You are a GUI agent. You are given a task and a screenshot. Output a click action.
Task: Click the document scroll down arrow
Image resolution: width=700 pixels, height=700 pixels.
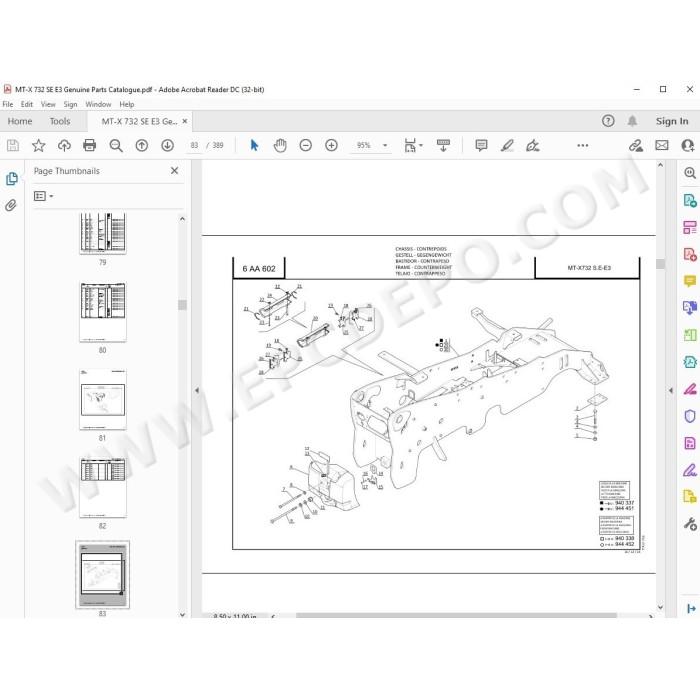[x=661, y=607]
